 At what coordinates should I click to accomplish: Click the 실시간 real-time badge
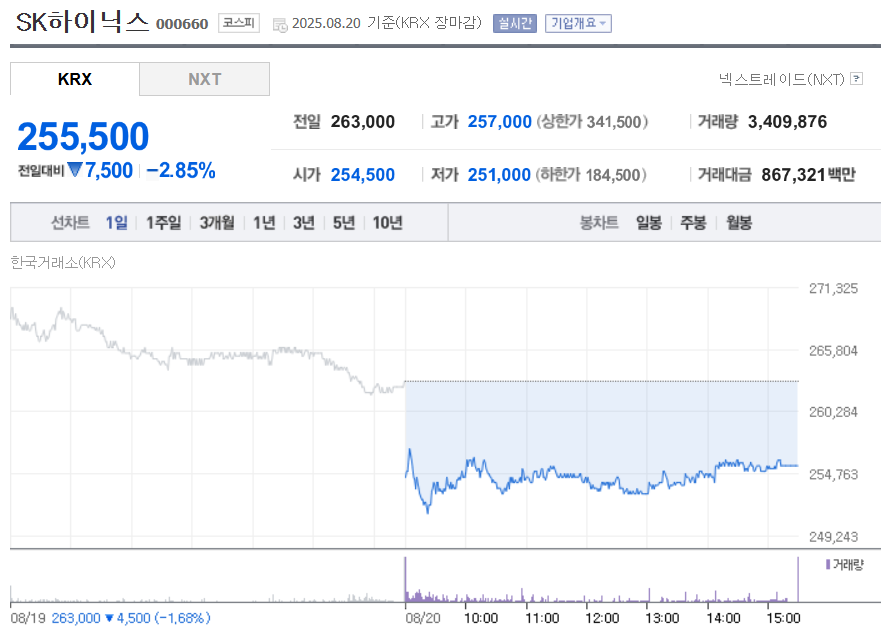click(x=515, y=24)
